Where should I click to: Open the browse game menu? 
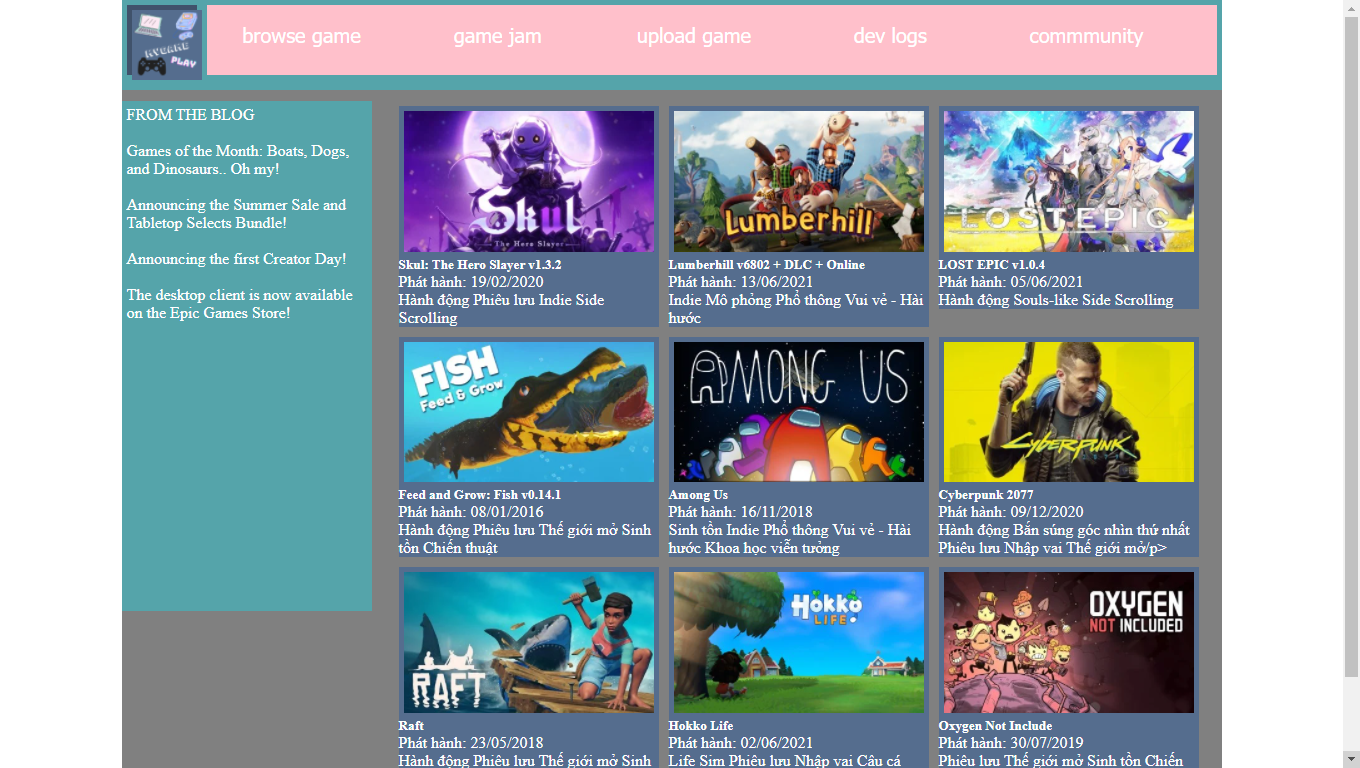point(301,36)
